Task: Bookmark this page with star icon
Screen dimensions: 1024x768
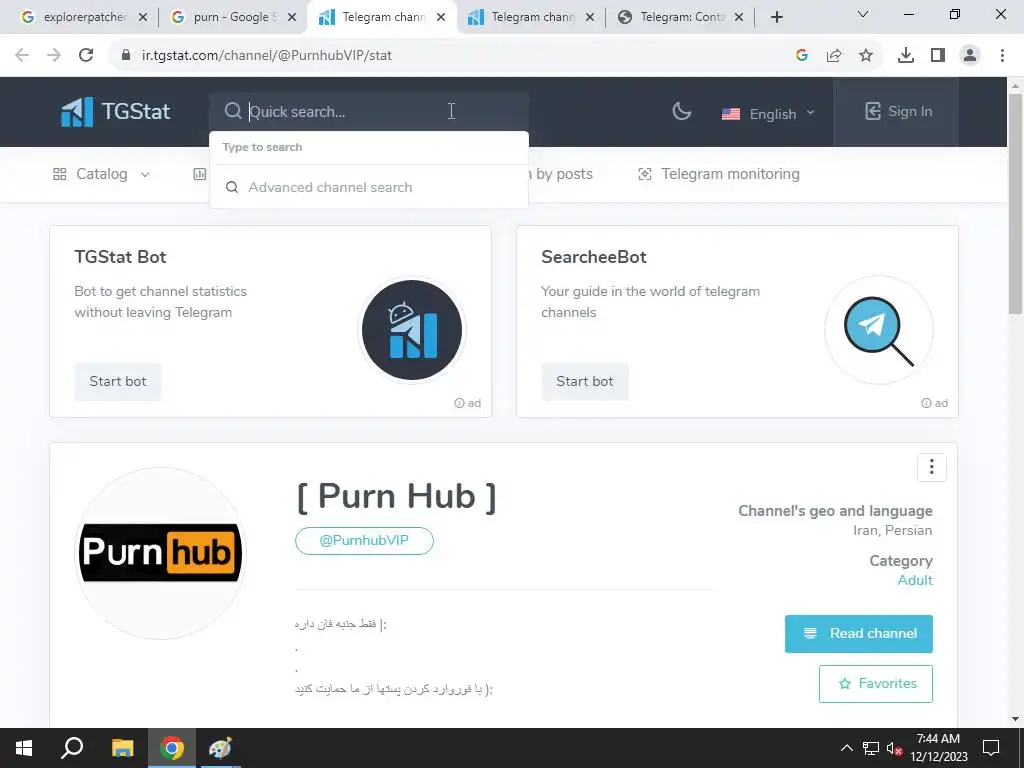Action: point(866,56)
